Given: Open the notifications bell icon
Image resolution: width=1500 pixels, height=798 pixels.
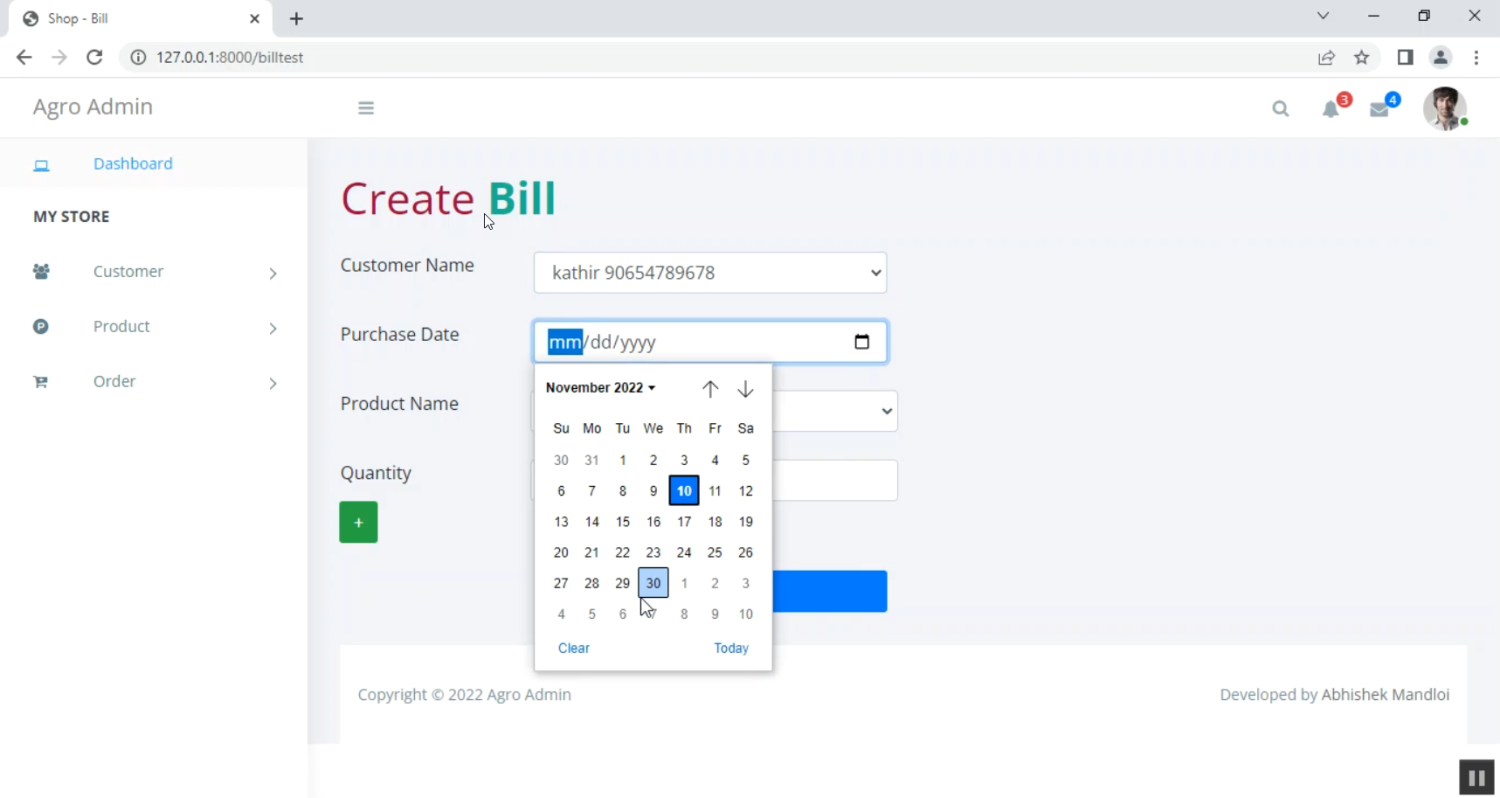Looking at the screenshot, I should [x=1331, y=109].
